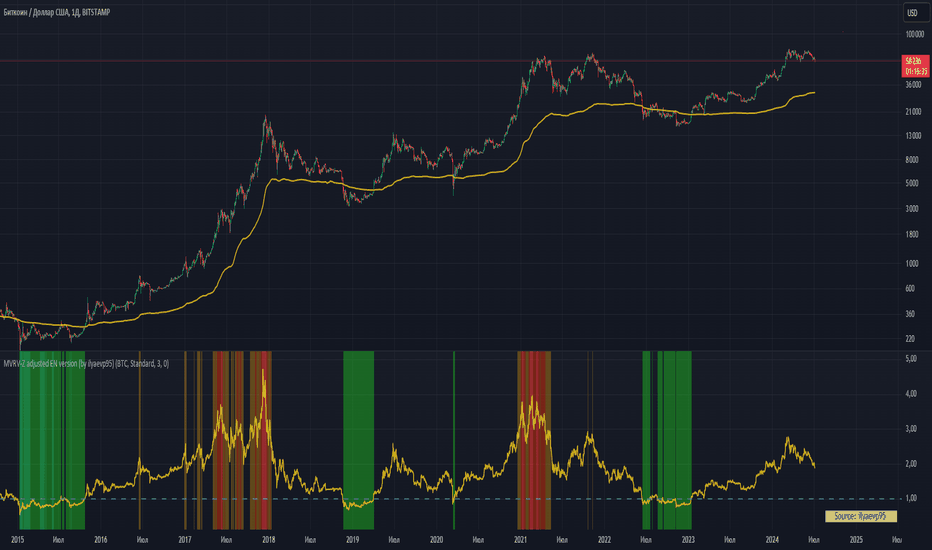The width and height of the screenshot is (932, 550).
Task: Click the red current price label
Action: click(915, 66)
